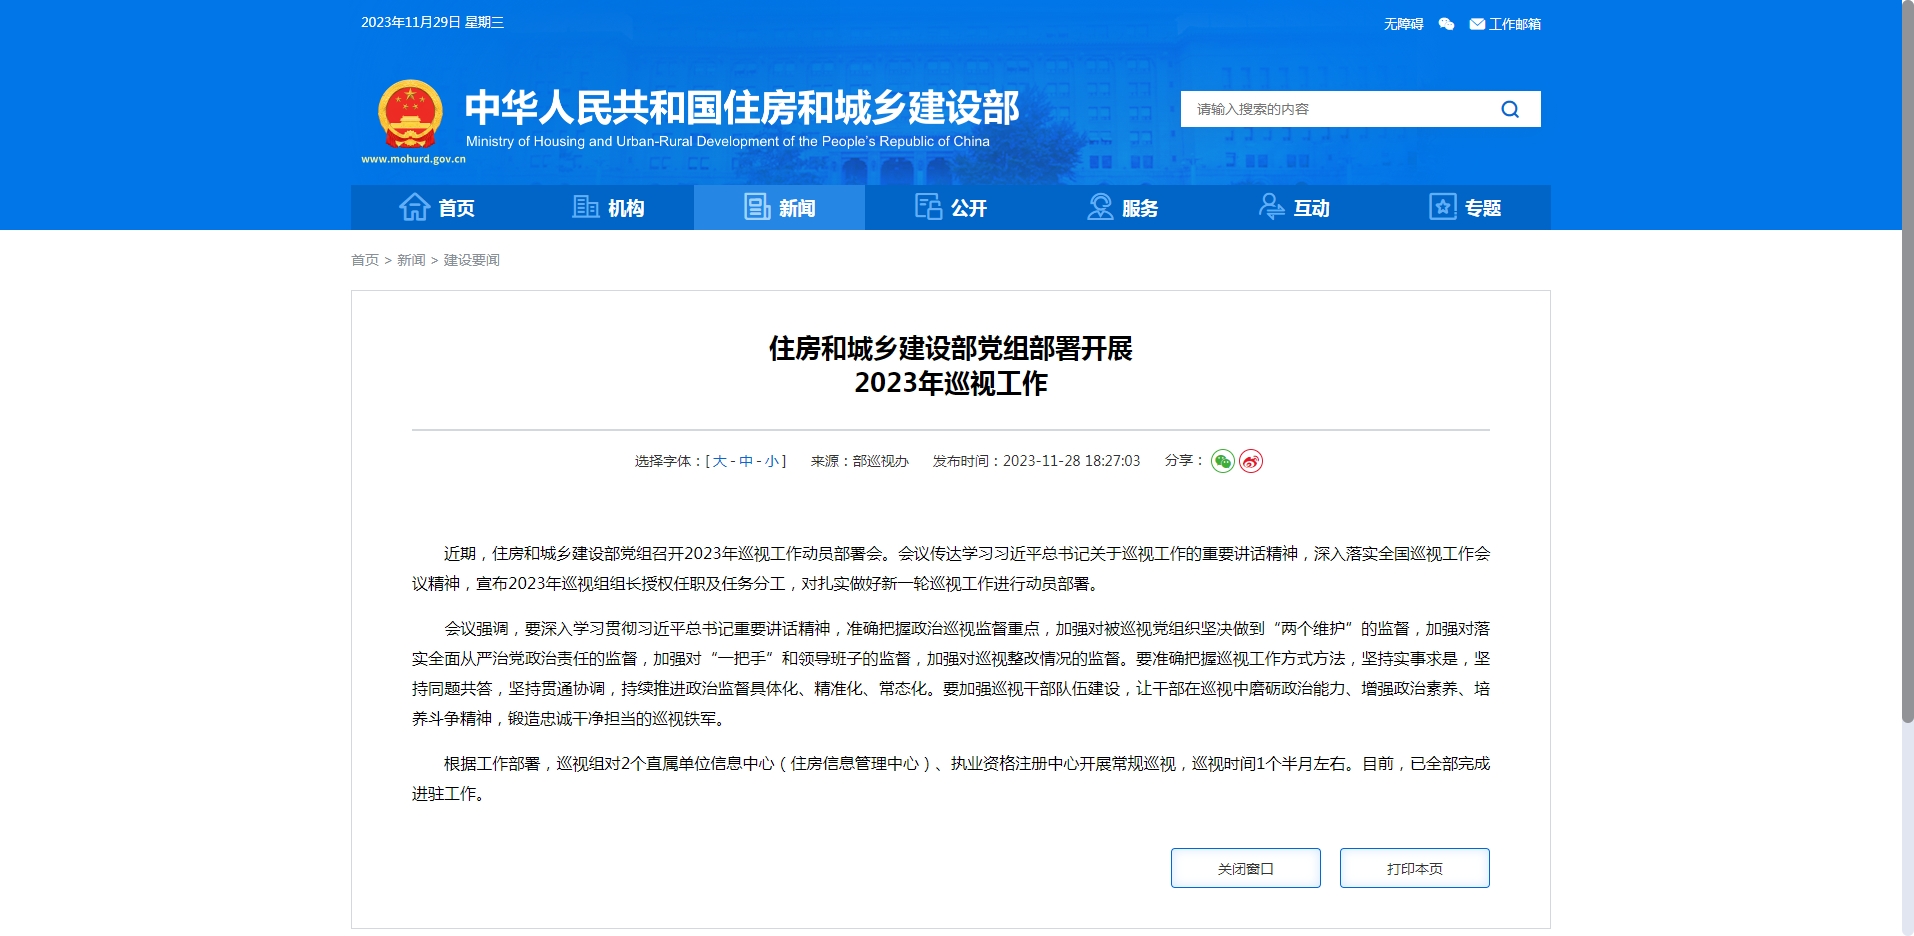Open the 机构 navigation tab

click(608, 207)
